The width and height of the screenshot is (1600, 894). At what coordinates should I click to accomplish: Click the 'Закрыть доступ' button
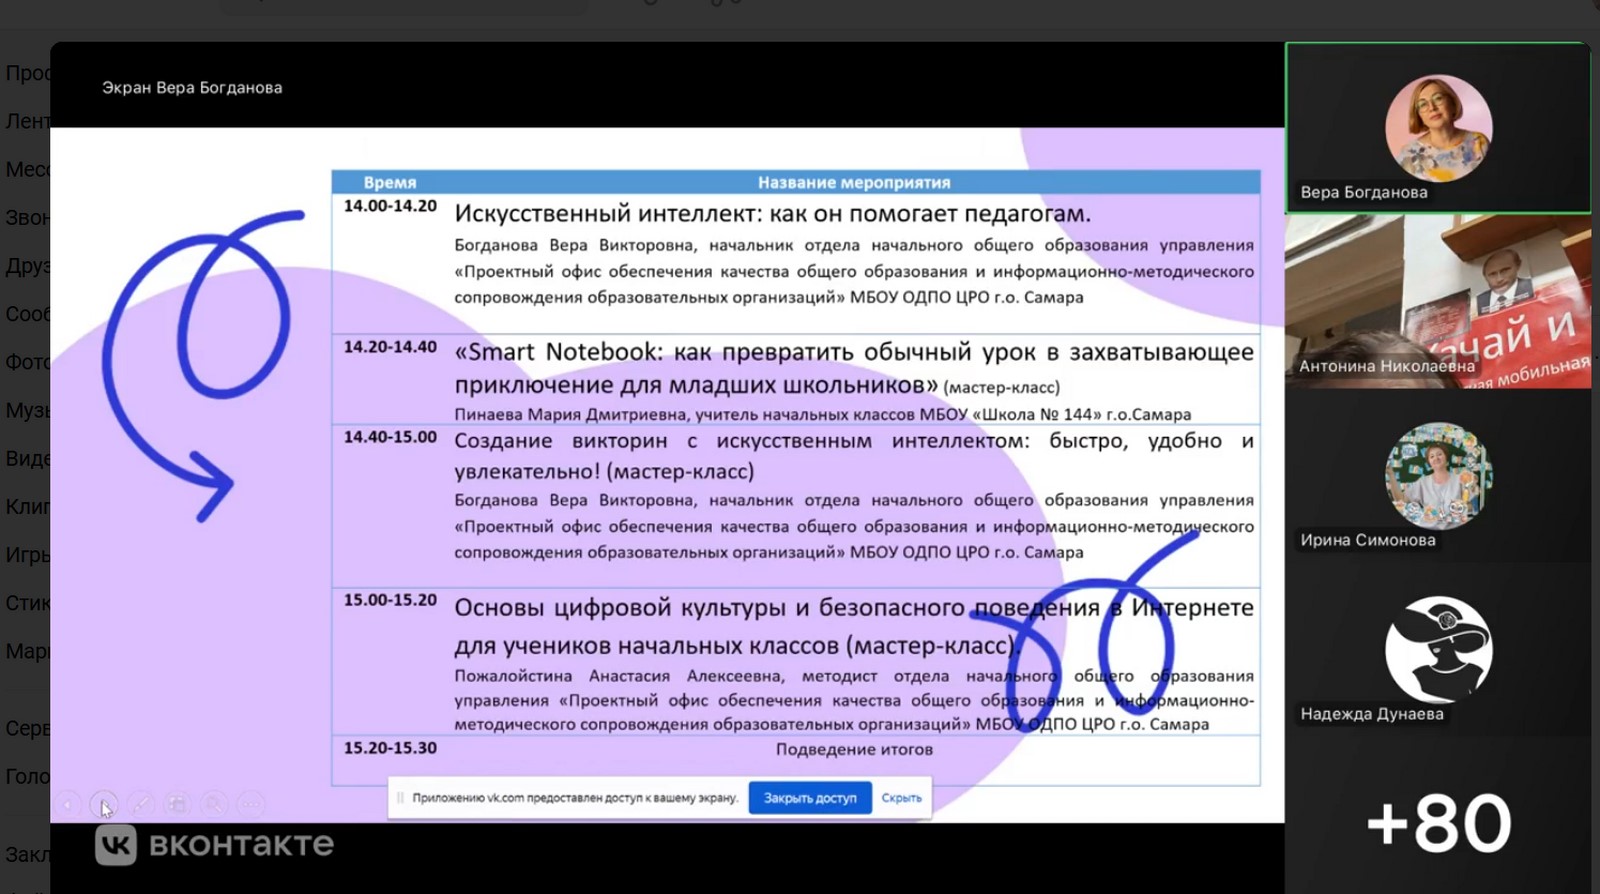(x=810, y=798)
